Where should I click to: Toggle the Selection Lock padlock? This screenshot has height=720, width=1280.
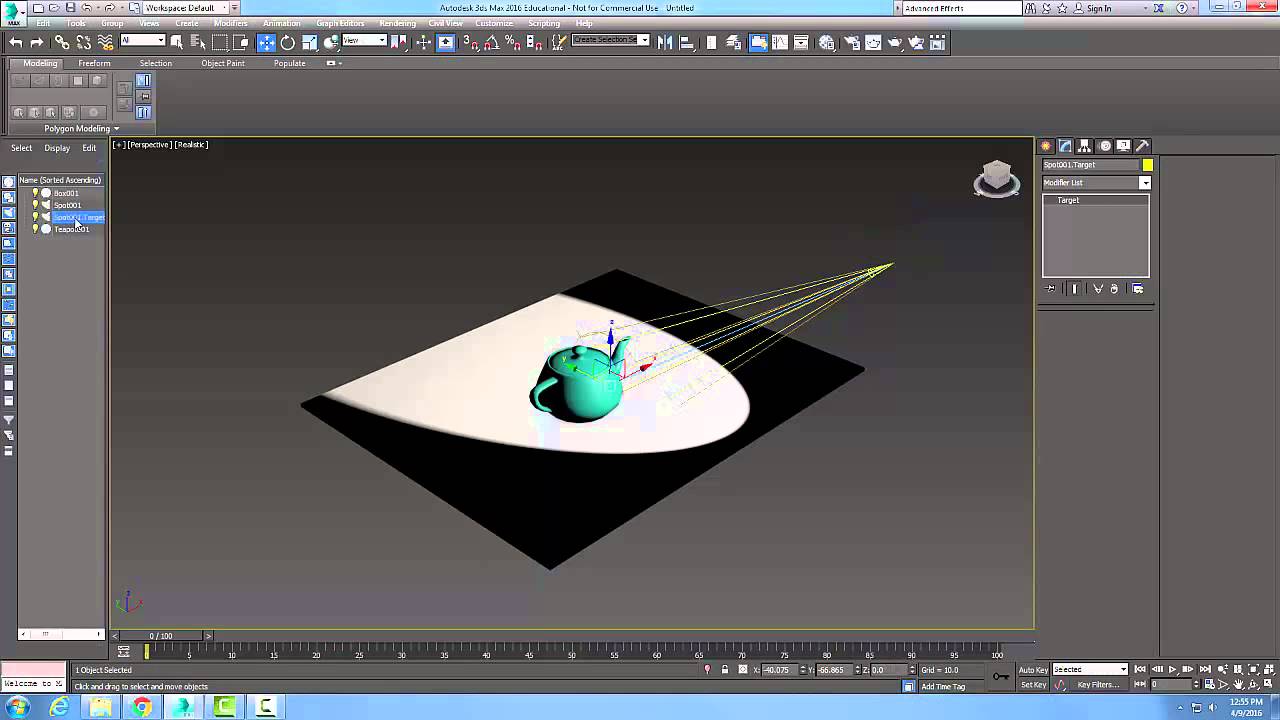coord(725,670)
